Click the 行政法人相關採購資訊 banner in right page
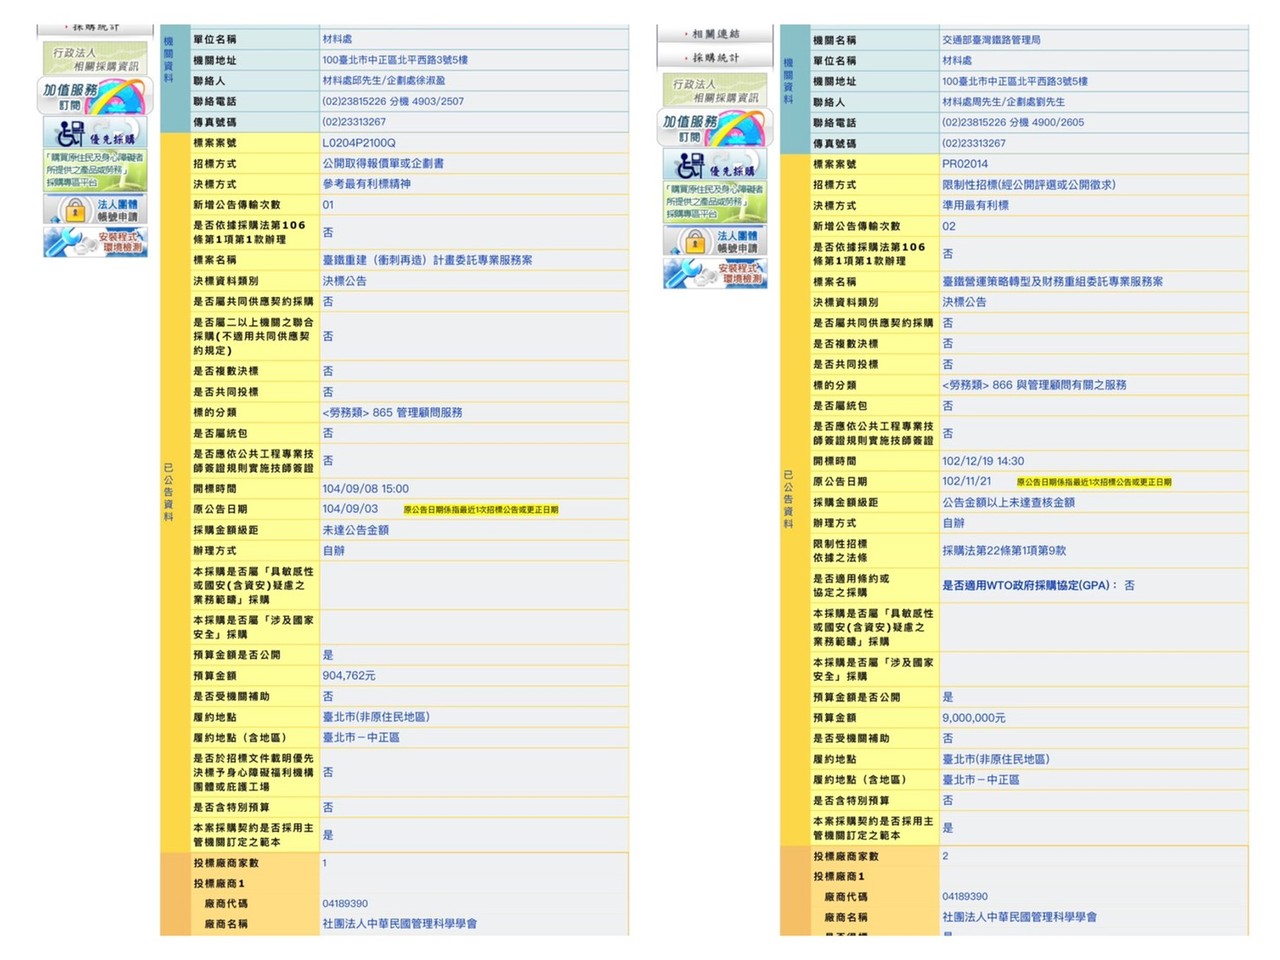 715,90
